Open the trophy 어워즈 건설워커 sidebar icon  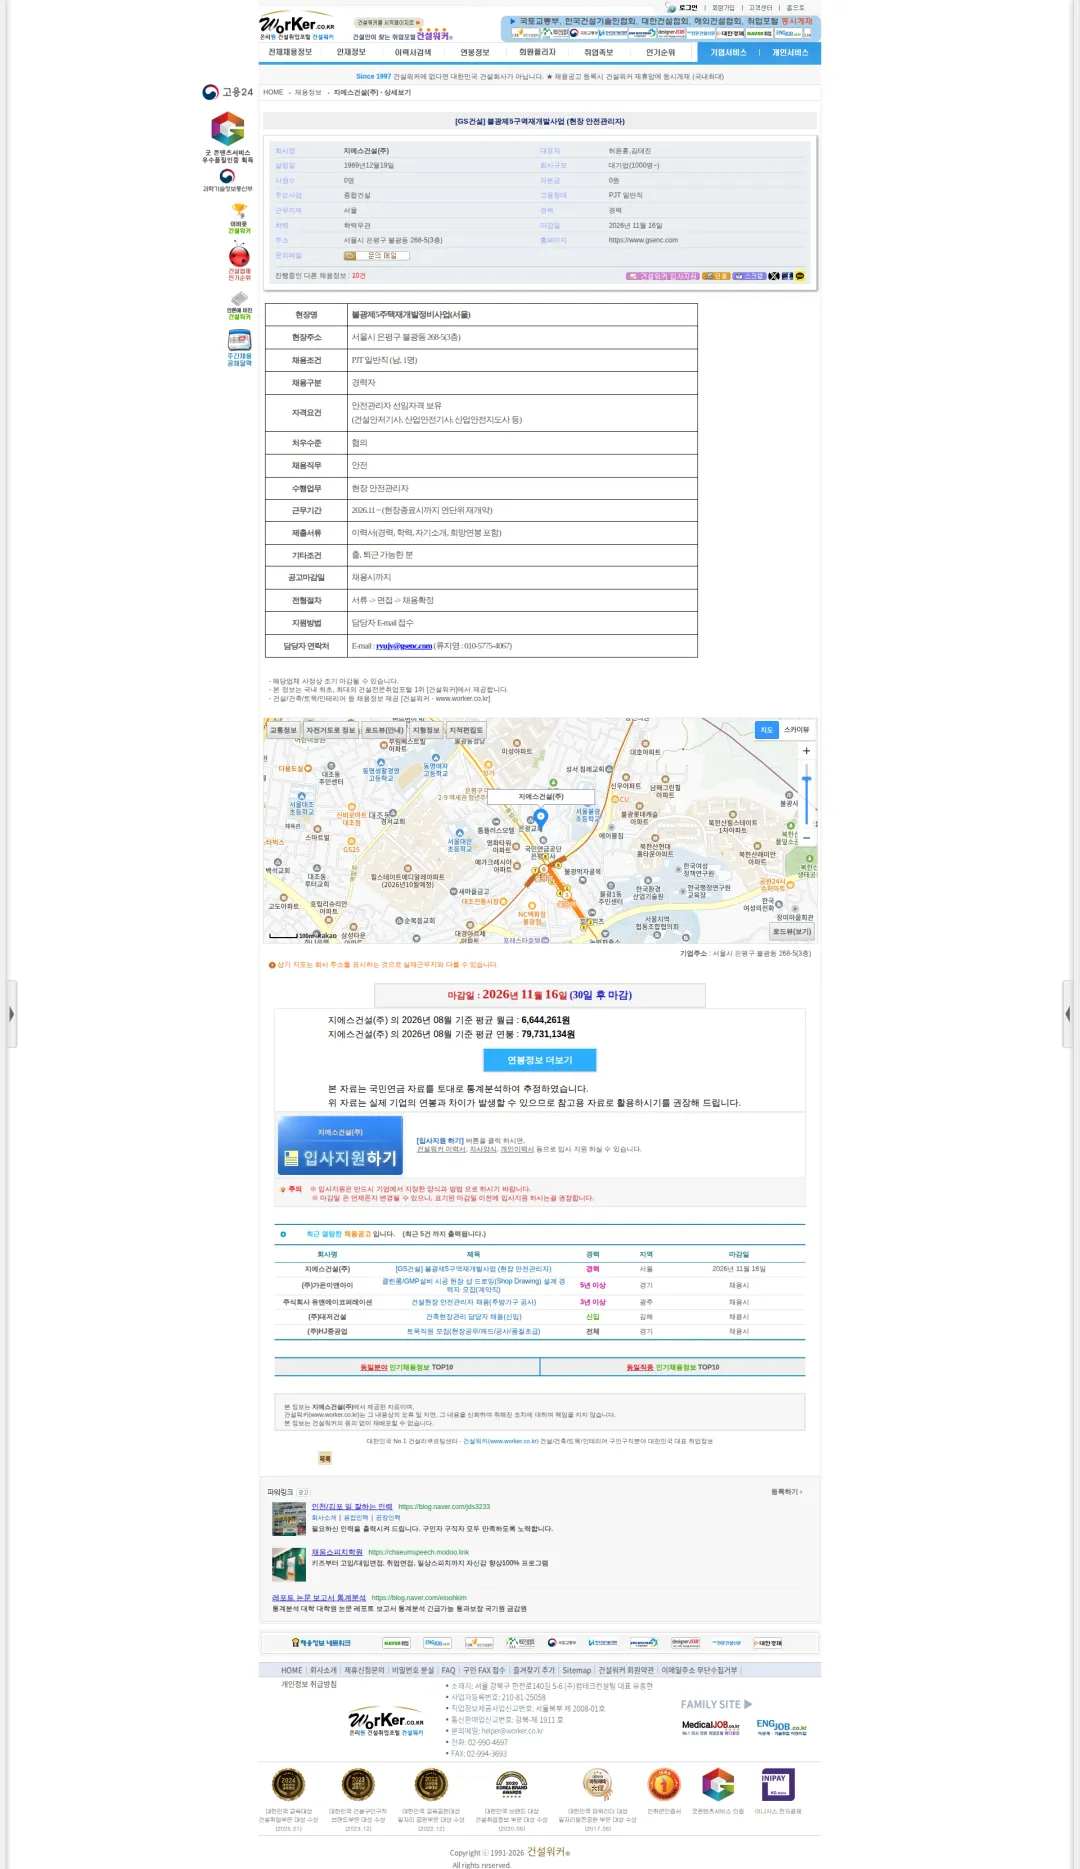coord(239,219)
